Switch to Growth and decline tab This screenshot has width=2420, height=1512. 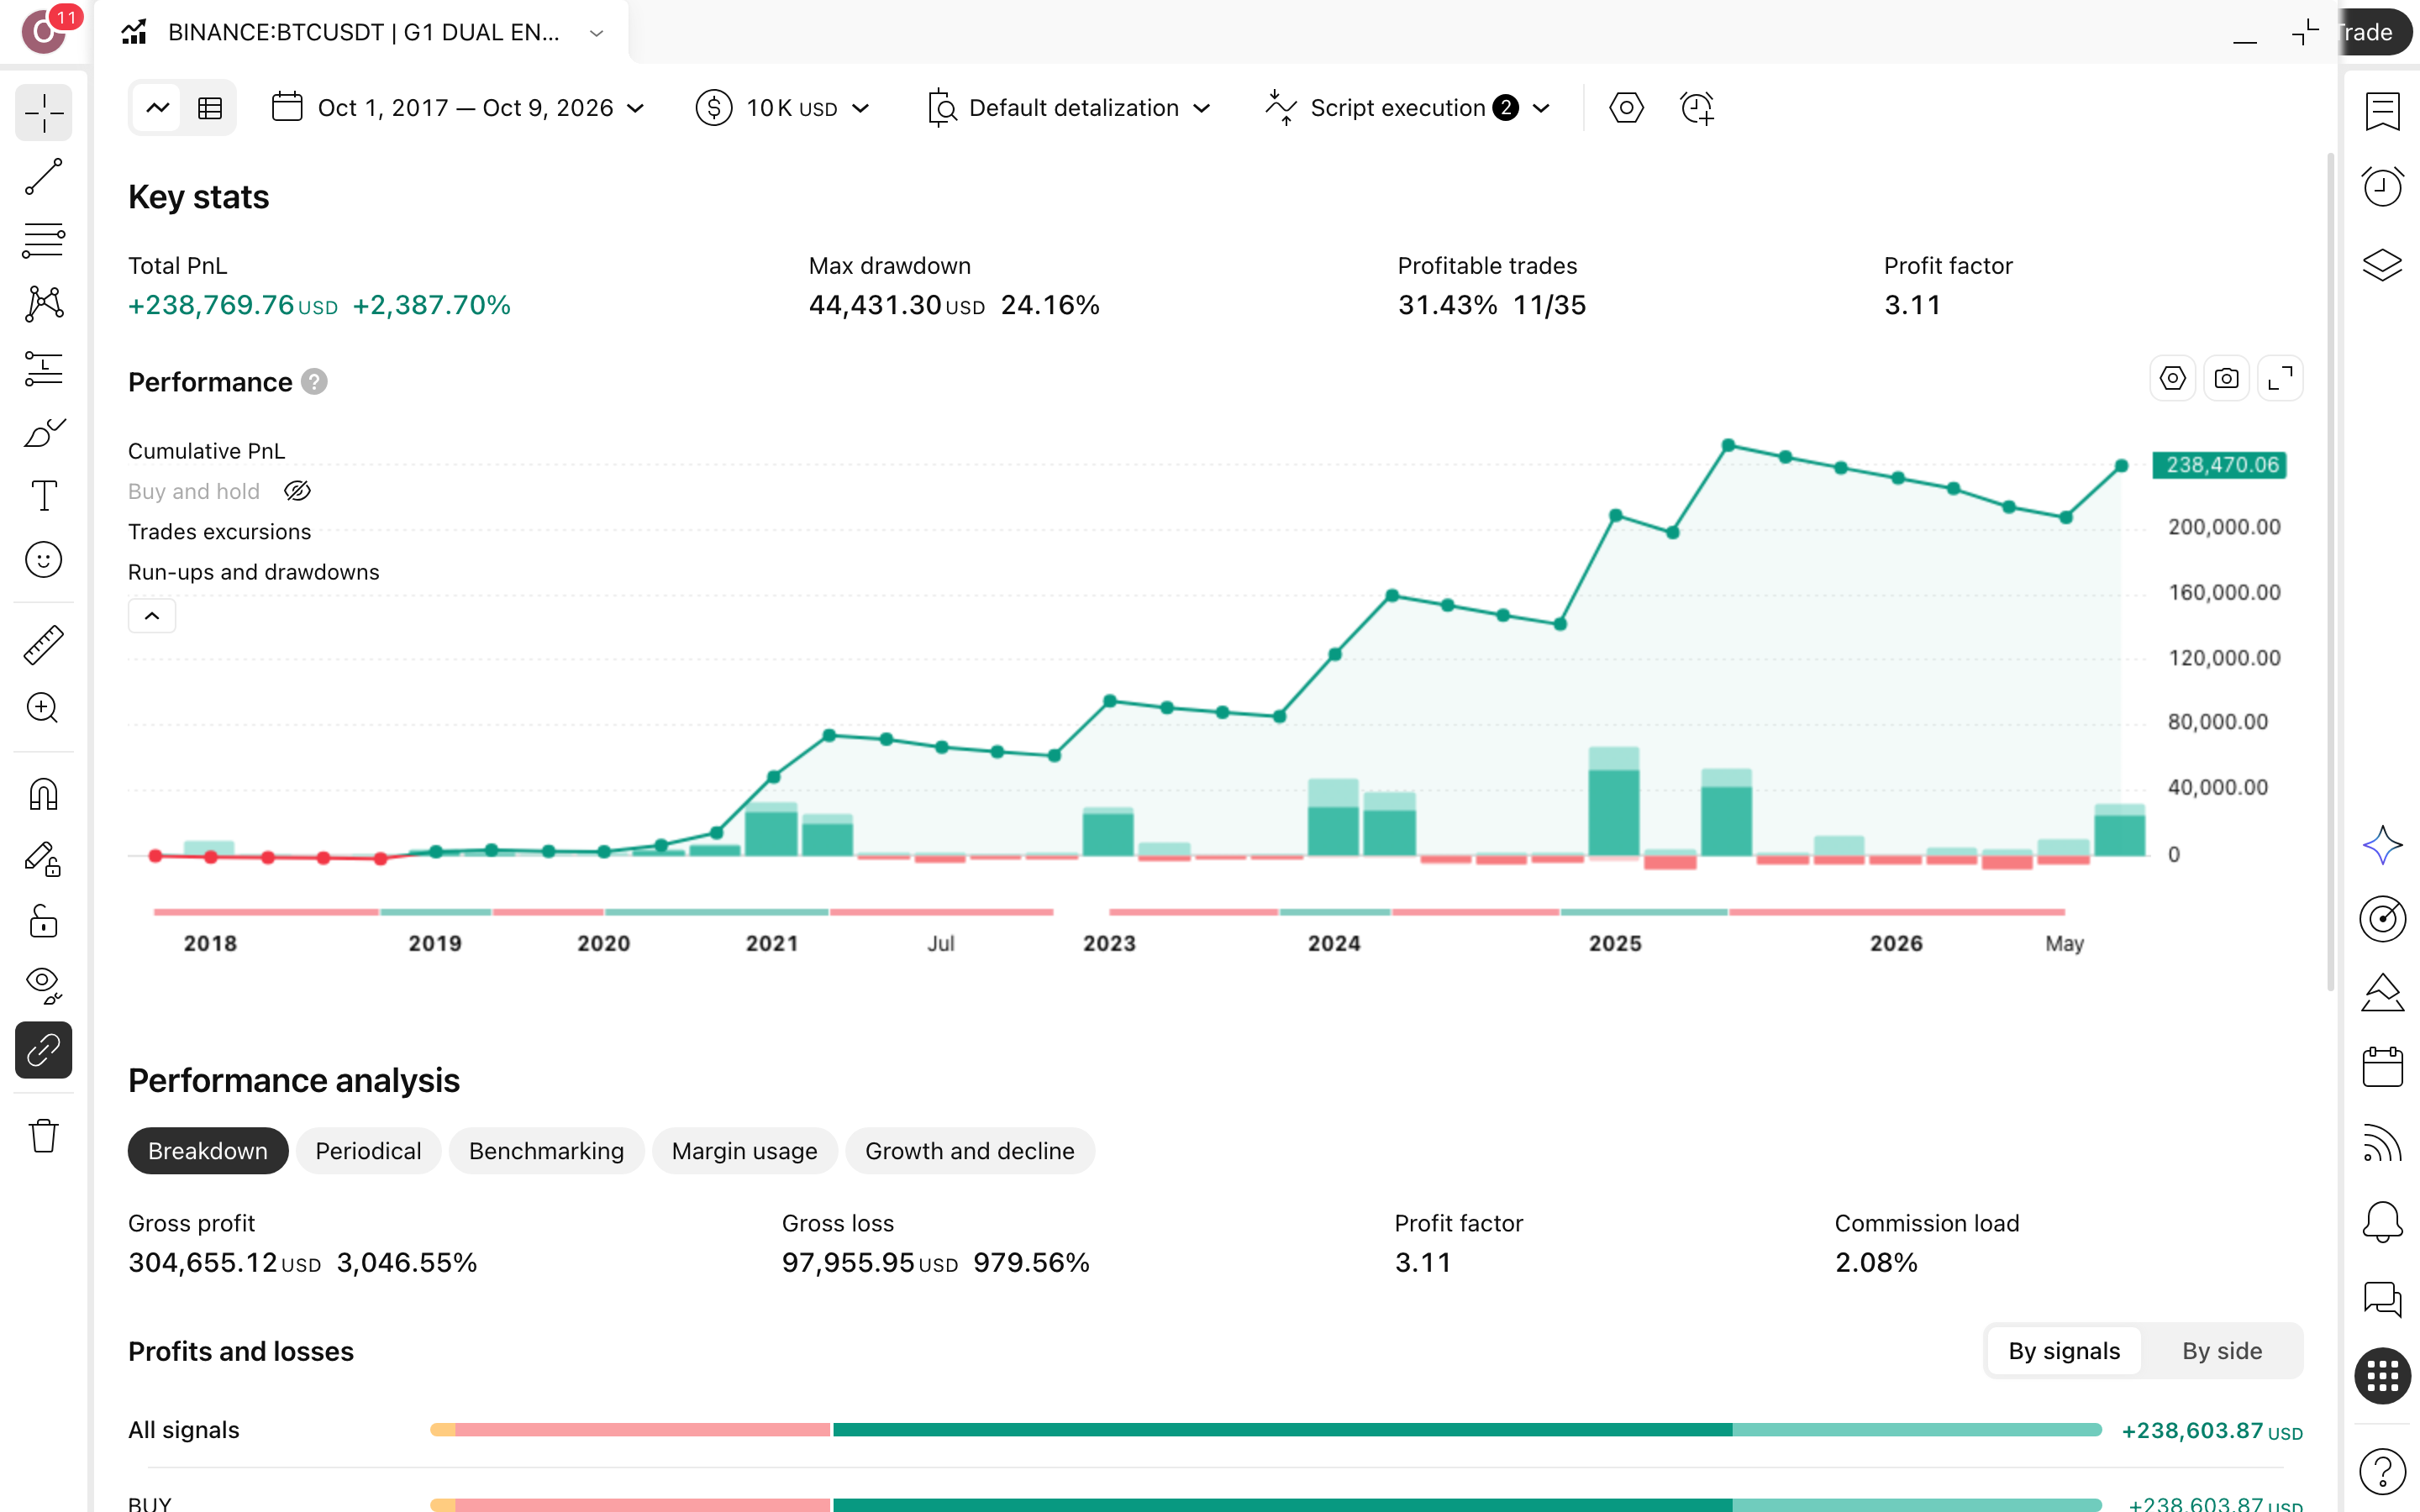(x=970, y=1151)
